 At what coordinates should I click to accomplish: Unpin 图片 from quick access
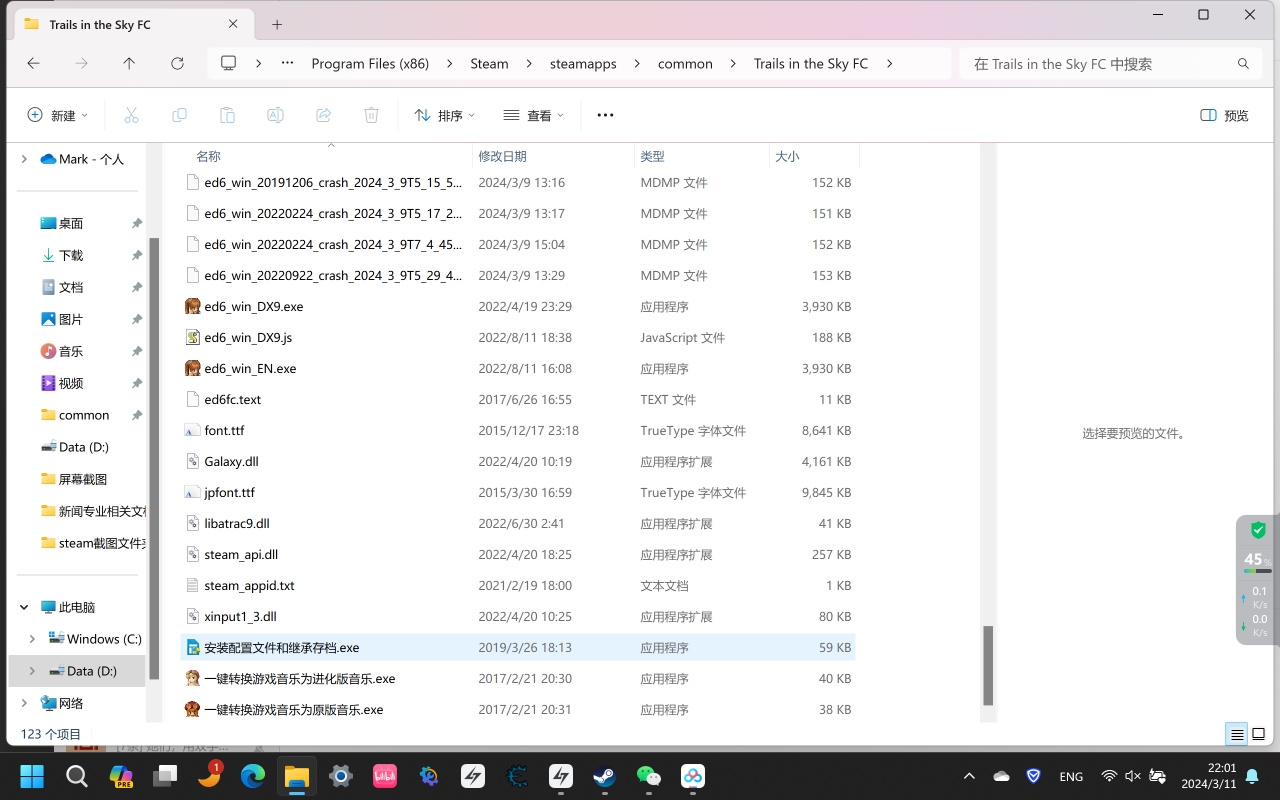click(137, 320)
